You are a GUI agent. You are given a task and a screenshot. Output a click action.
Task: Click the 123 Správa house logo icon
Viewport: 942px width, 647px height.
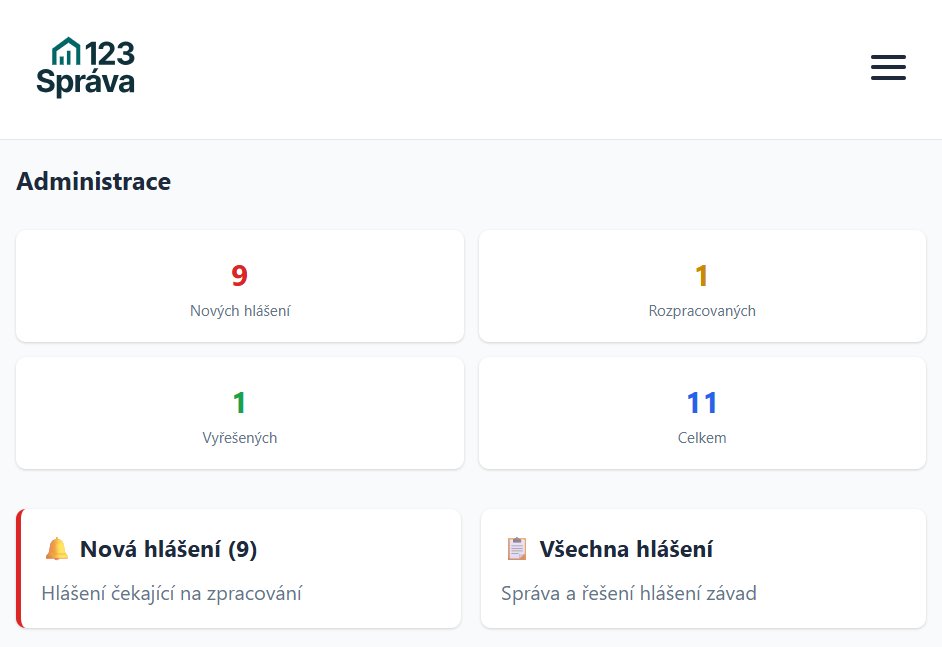(x=67, y=52)
